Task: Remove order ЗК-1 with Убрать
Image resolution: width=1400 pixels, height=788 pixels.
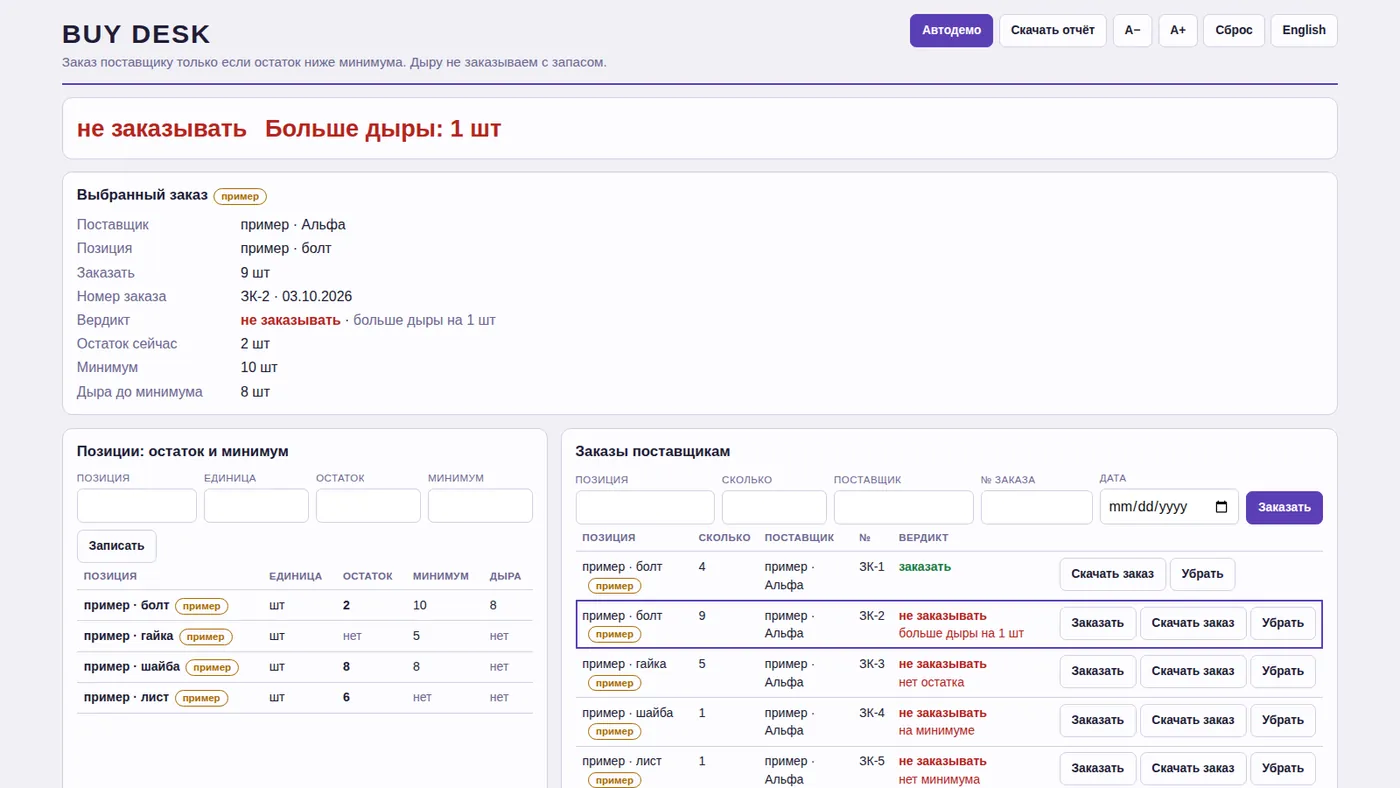Action: pyautogui.click(x=1202, y=574)
